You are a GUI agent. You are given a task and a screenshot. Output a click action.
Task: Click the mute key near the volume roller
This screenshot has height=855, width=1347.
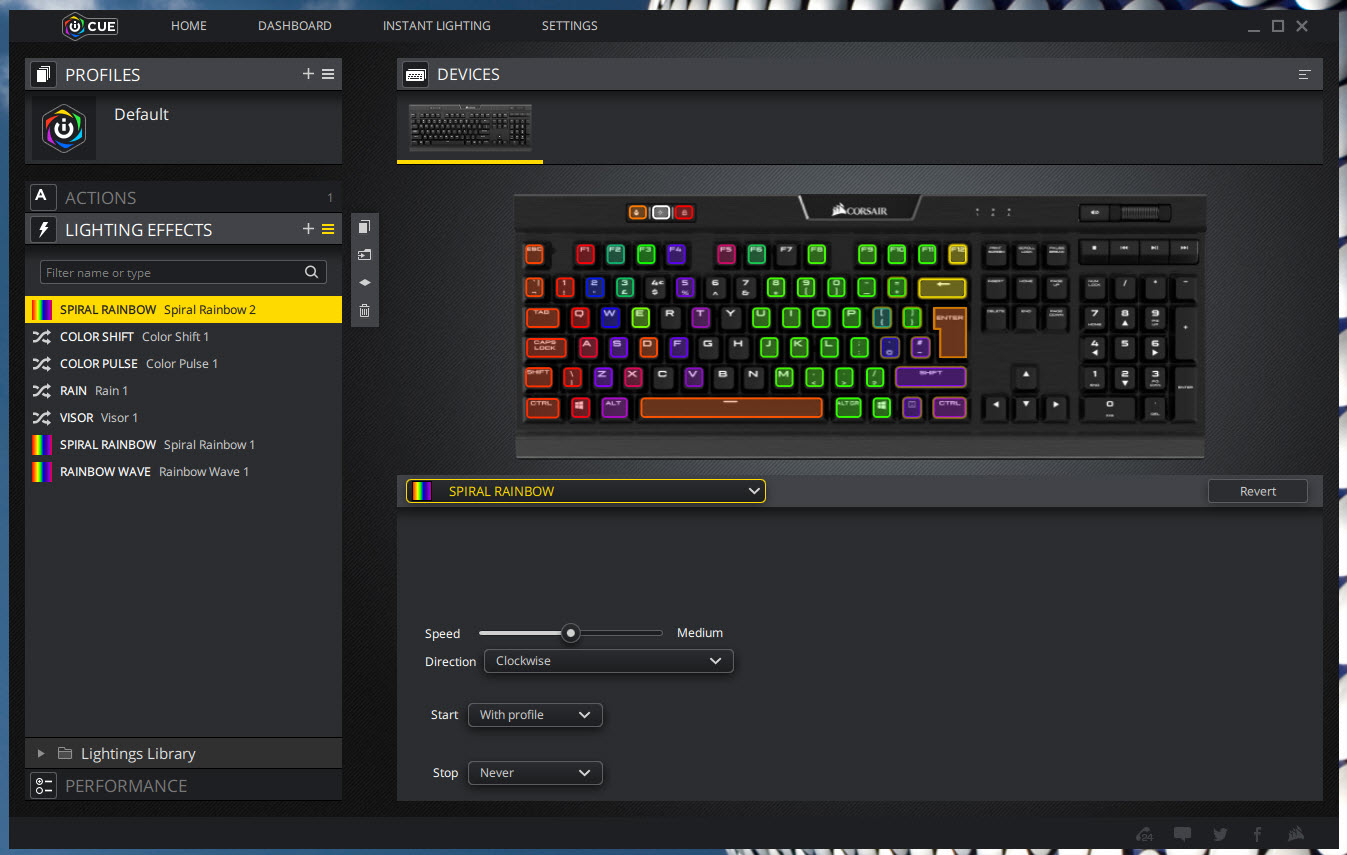[x=1094, y=212]
